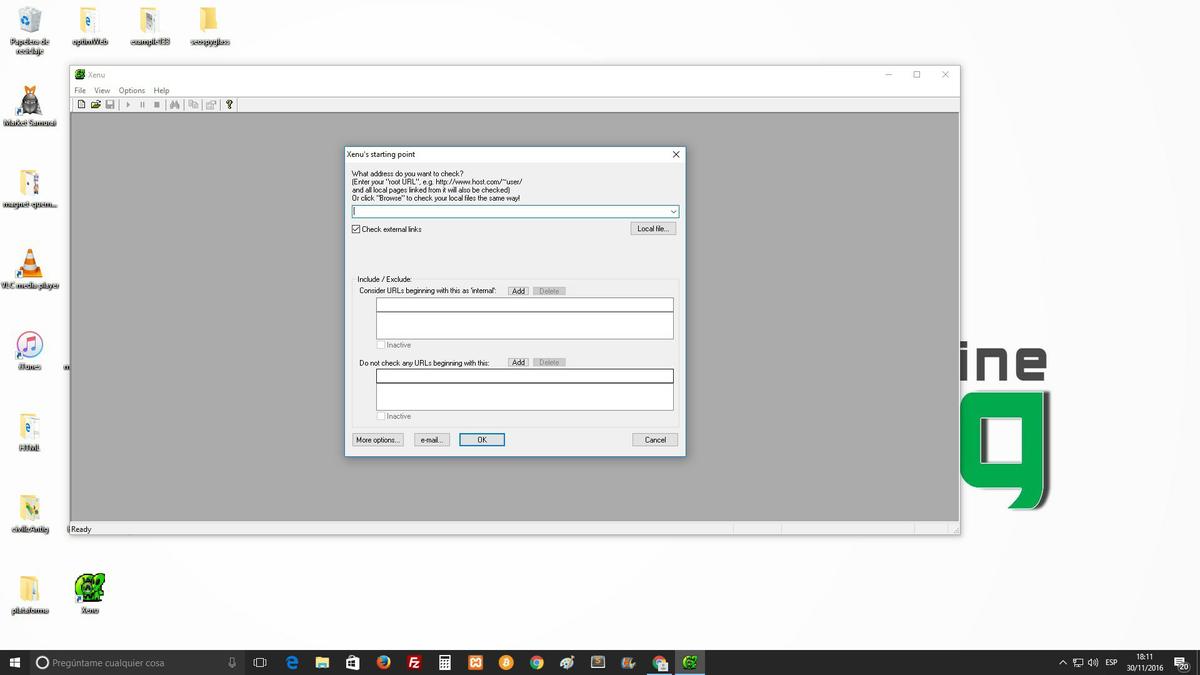Click Add beside internal URLs setting
The width and height of the screenshot is (1200, 675).
518,291
